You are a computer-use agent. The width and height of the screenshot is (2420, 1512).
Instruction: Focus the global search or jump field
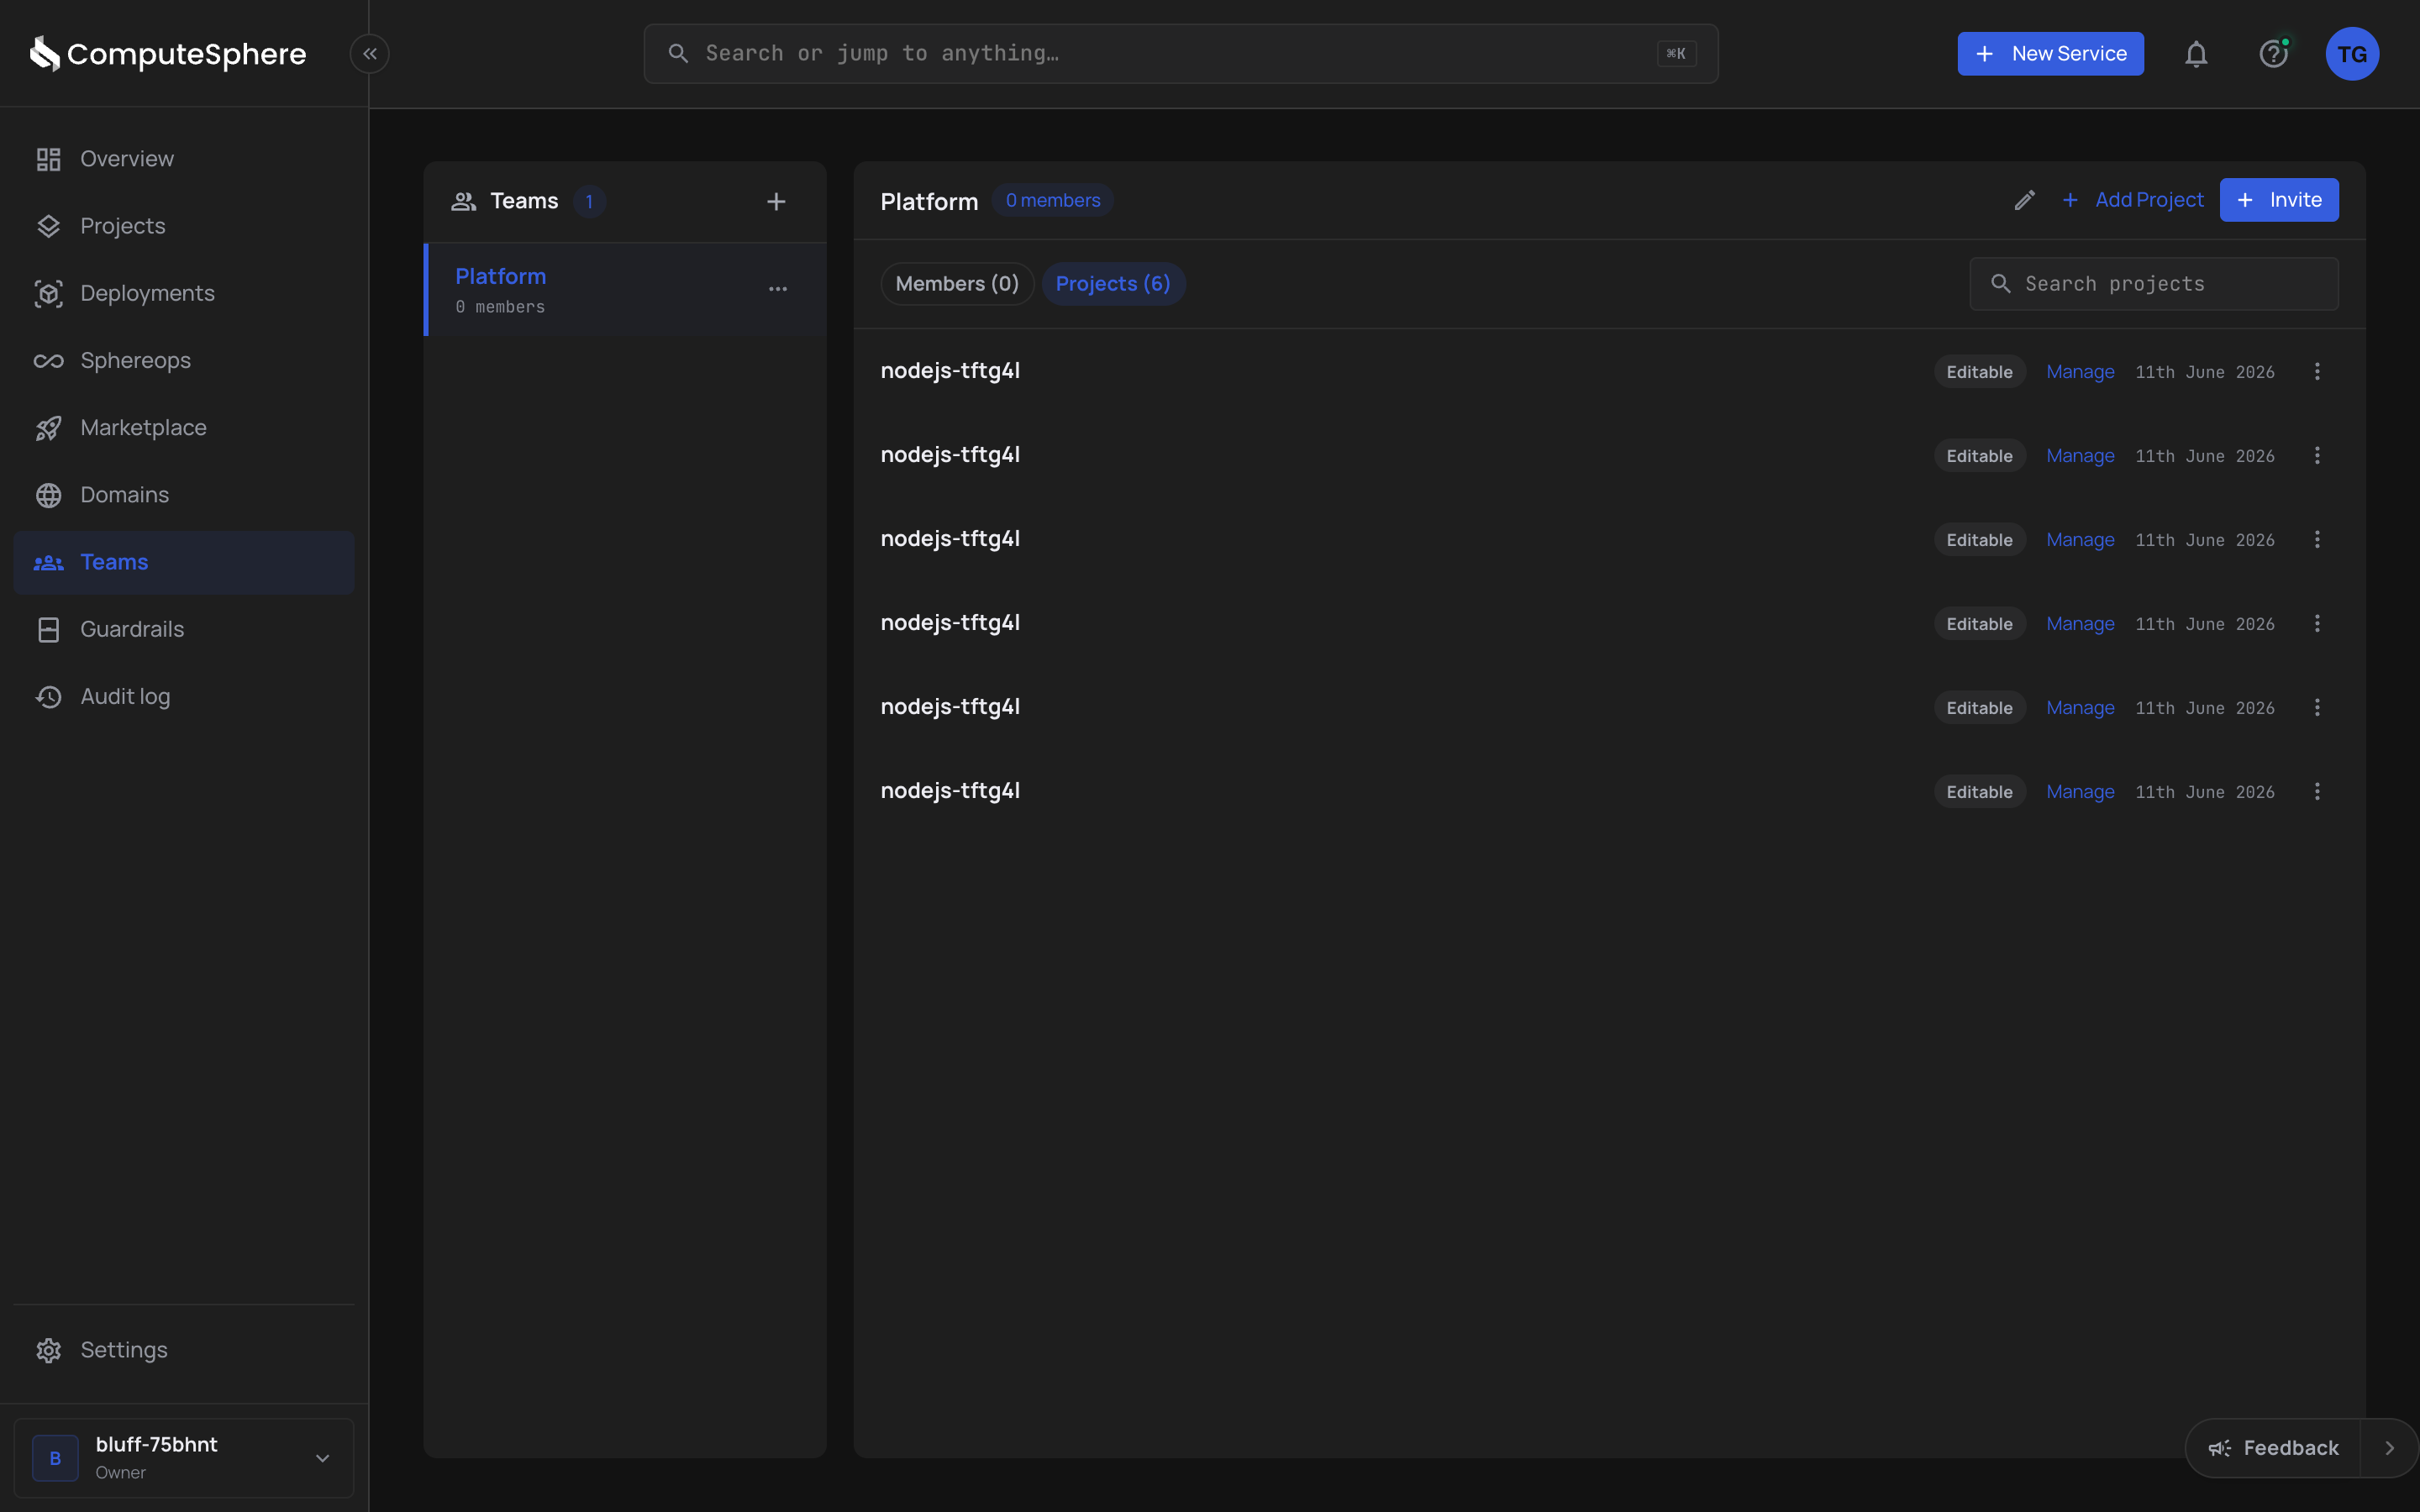1181,54
